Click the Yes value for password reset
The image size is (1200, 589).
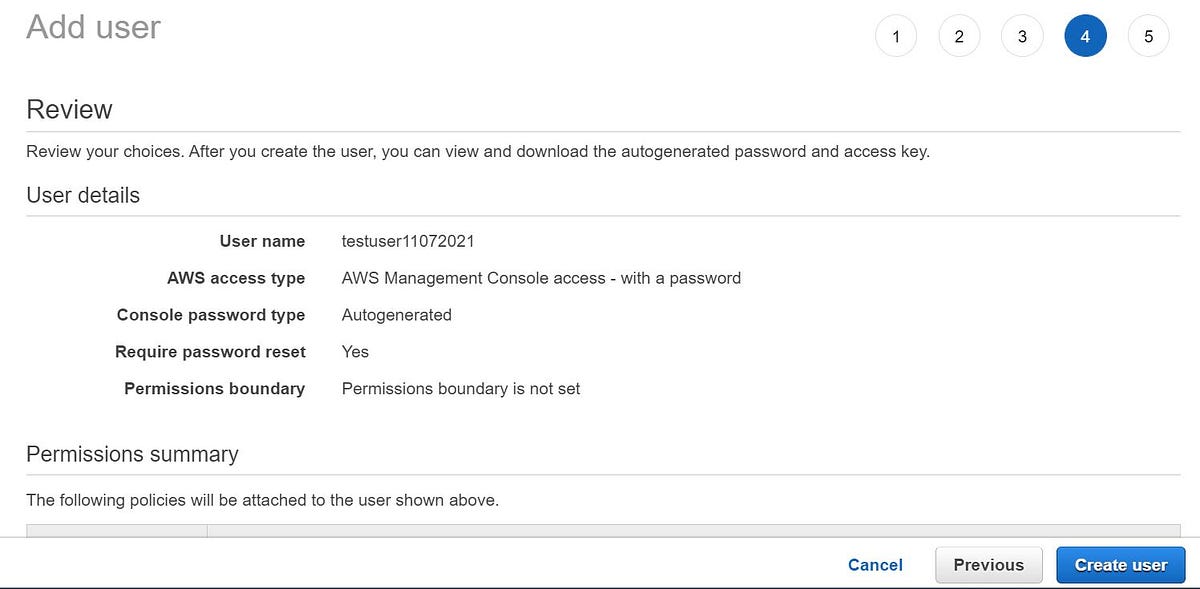tap(355, 352)
